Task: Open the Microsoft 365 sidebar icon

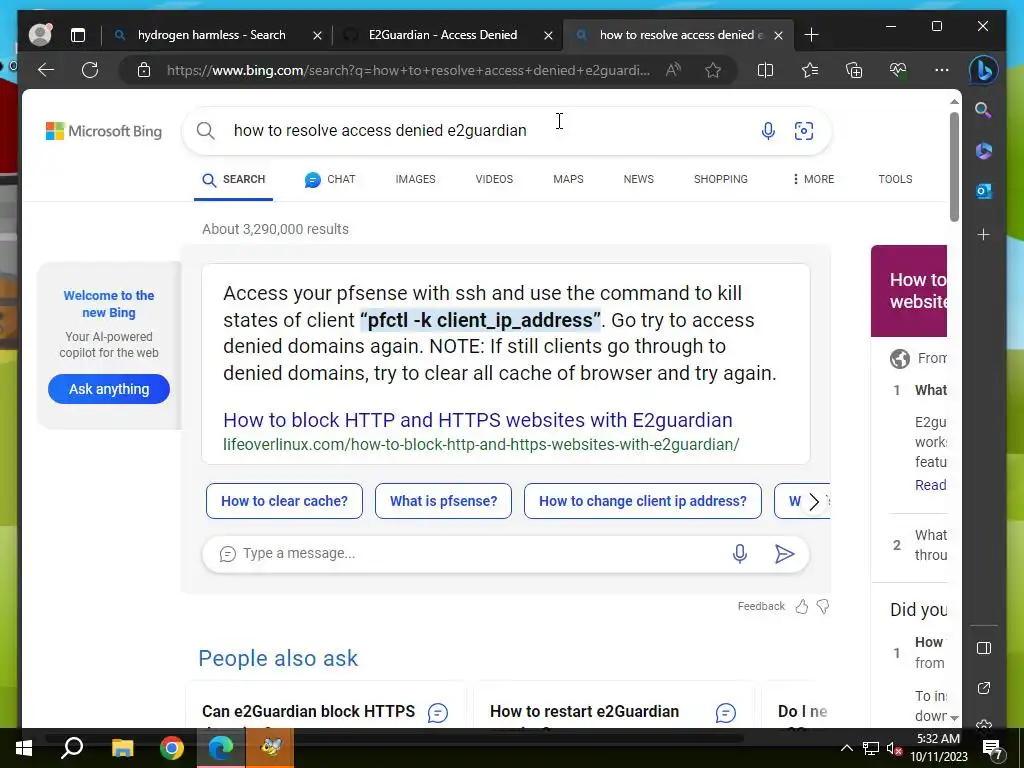Action: click(x=984, y=151)
